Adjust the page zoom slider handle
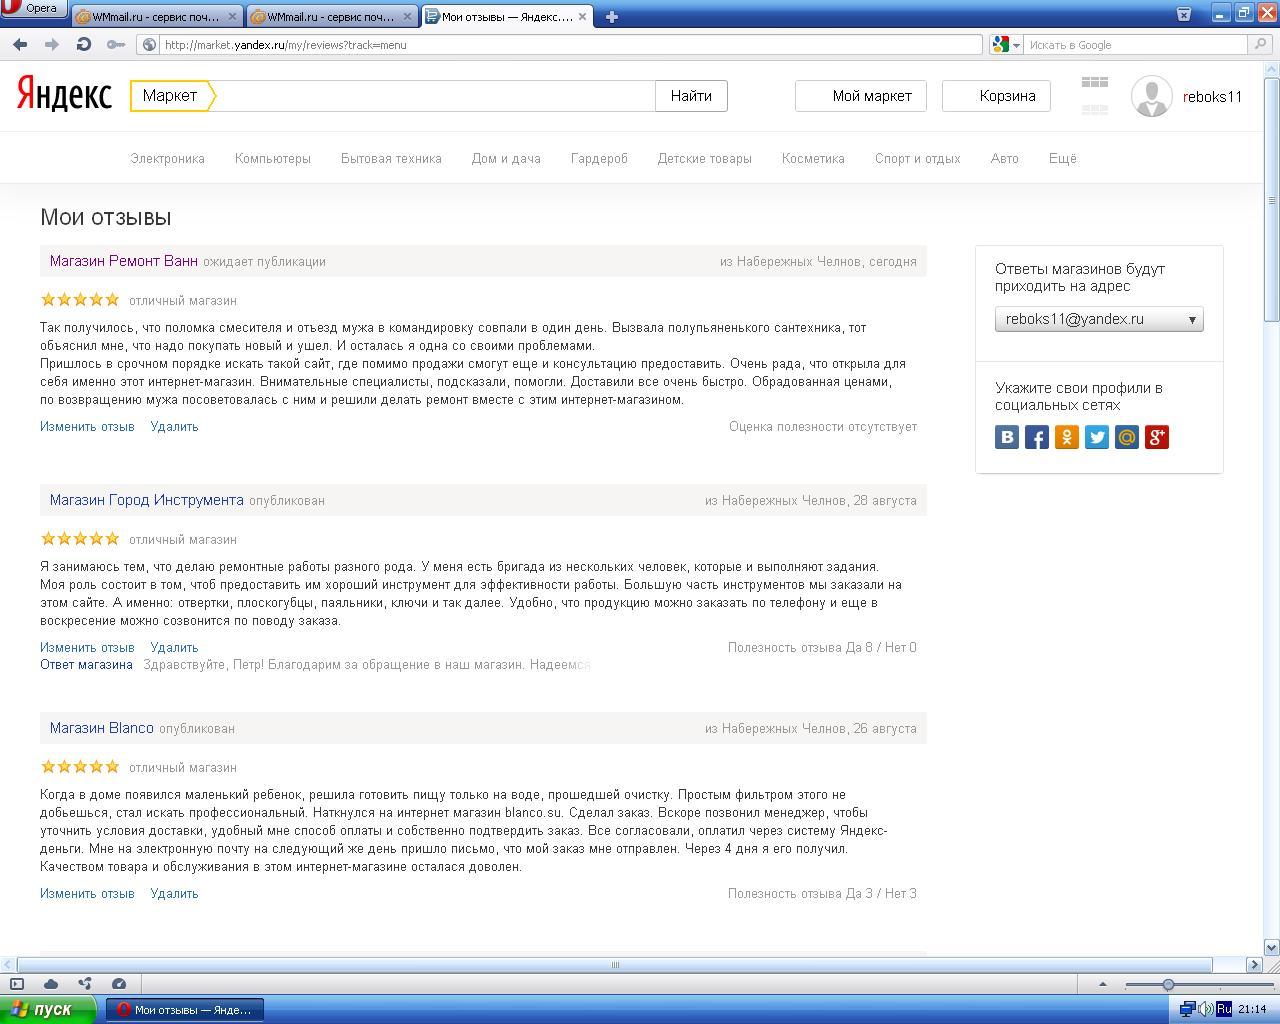The image size is (1280, 1024). [x=1167, y=985]
